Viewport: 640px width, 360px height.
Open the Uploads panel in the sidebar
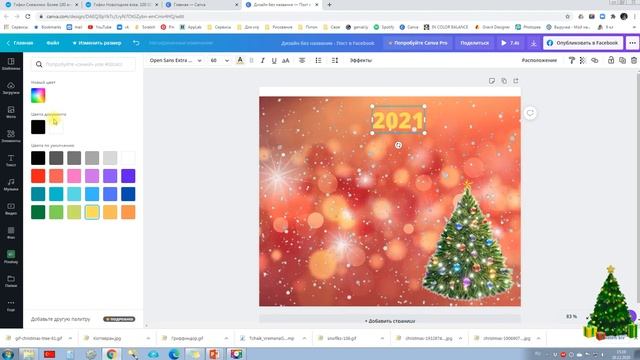11,88
